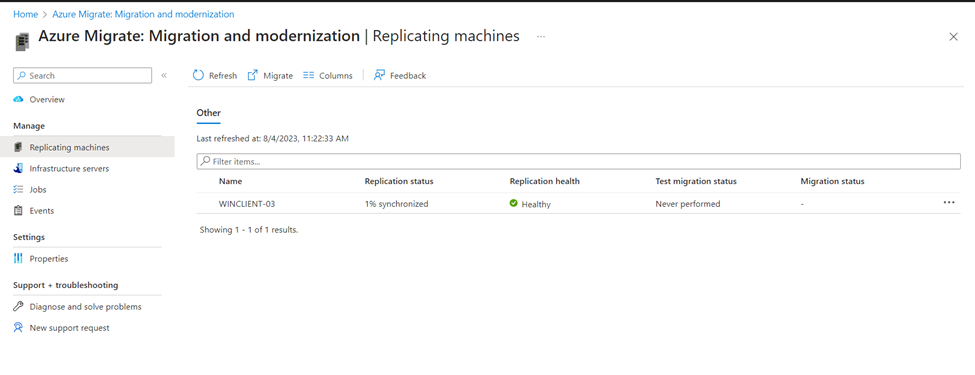The image size is (975, 375).
Task: Click the Feedback icon
Action: (379, 75)
